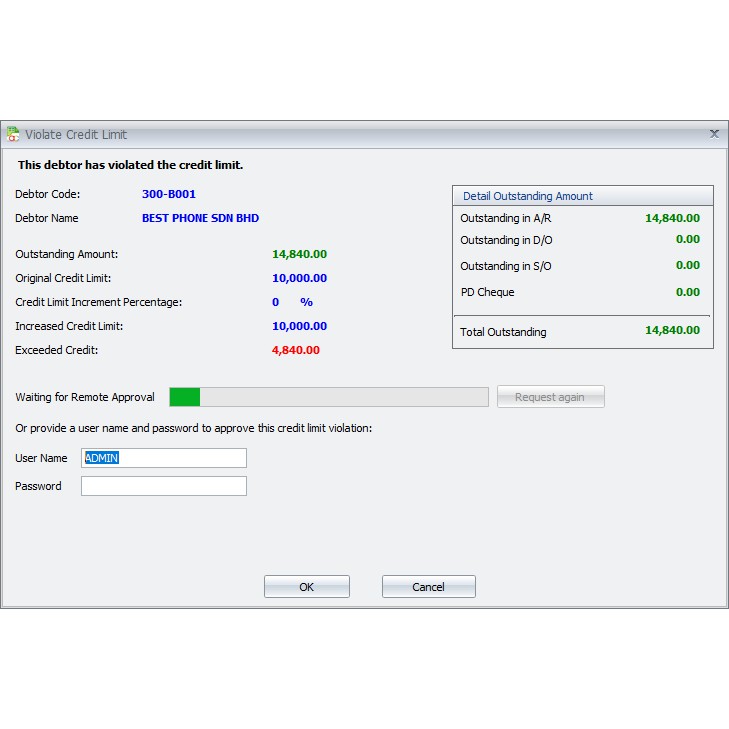Select the debtor code 300-B001
The image size is (729, 729).
click(x=169, y=194)
